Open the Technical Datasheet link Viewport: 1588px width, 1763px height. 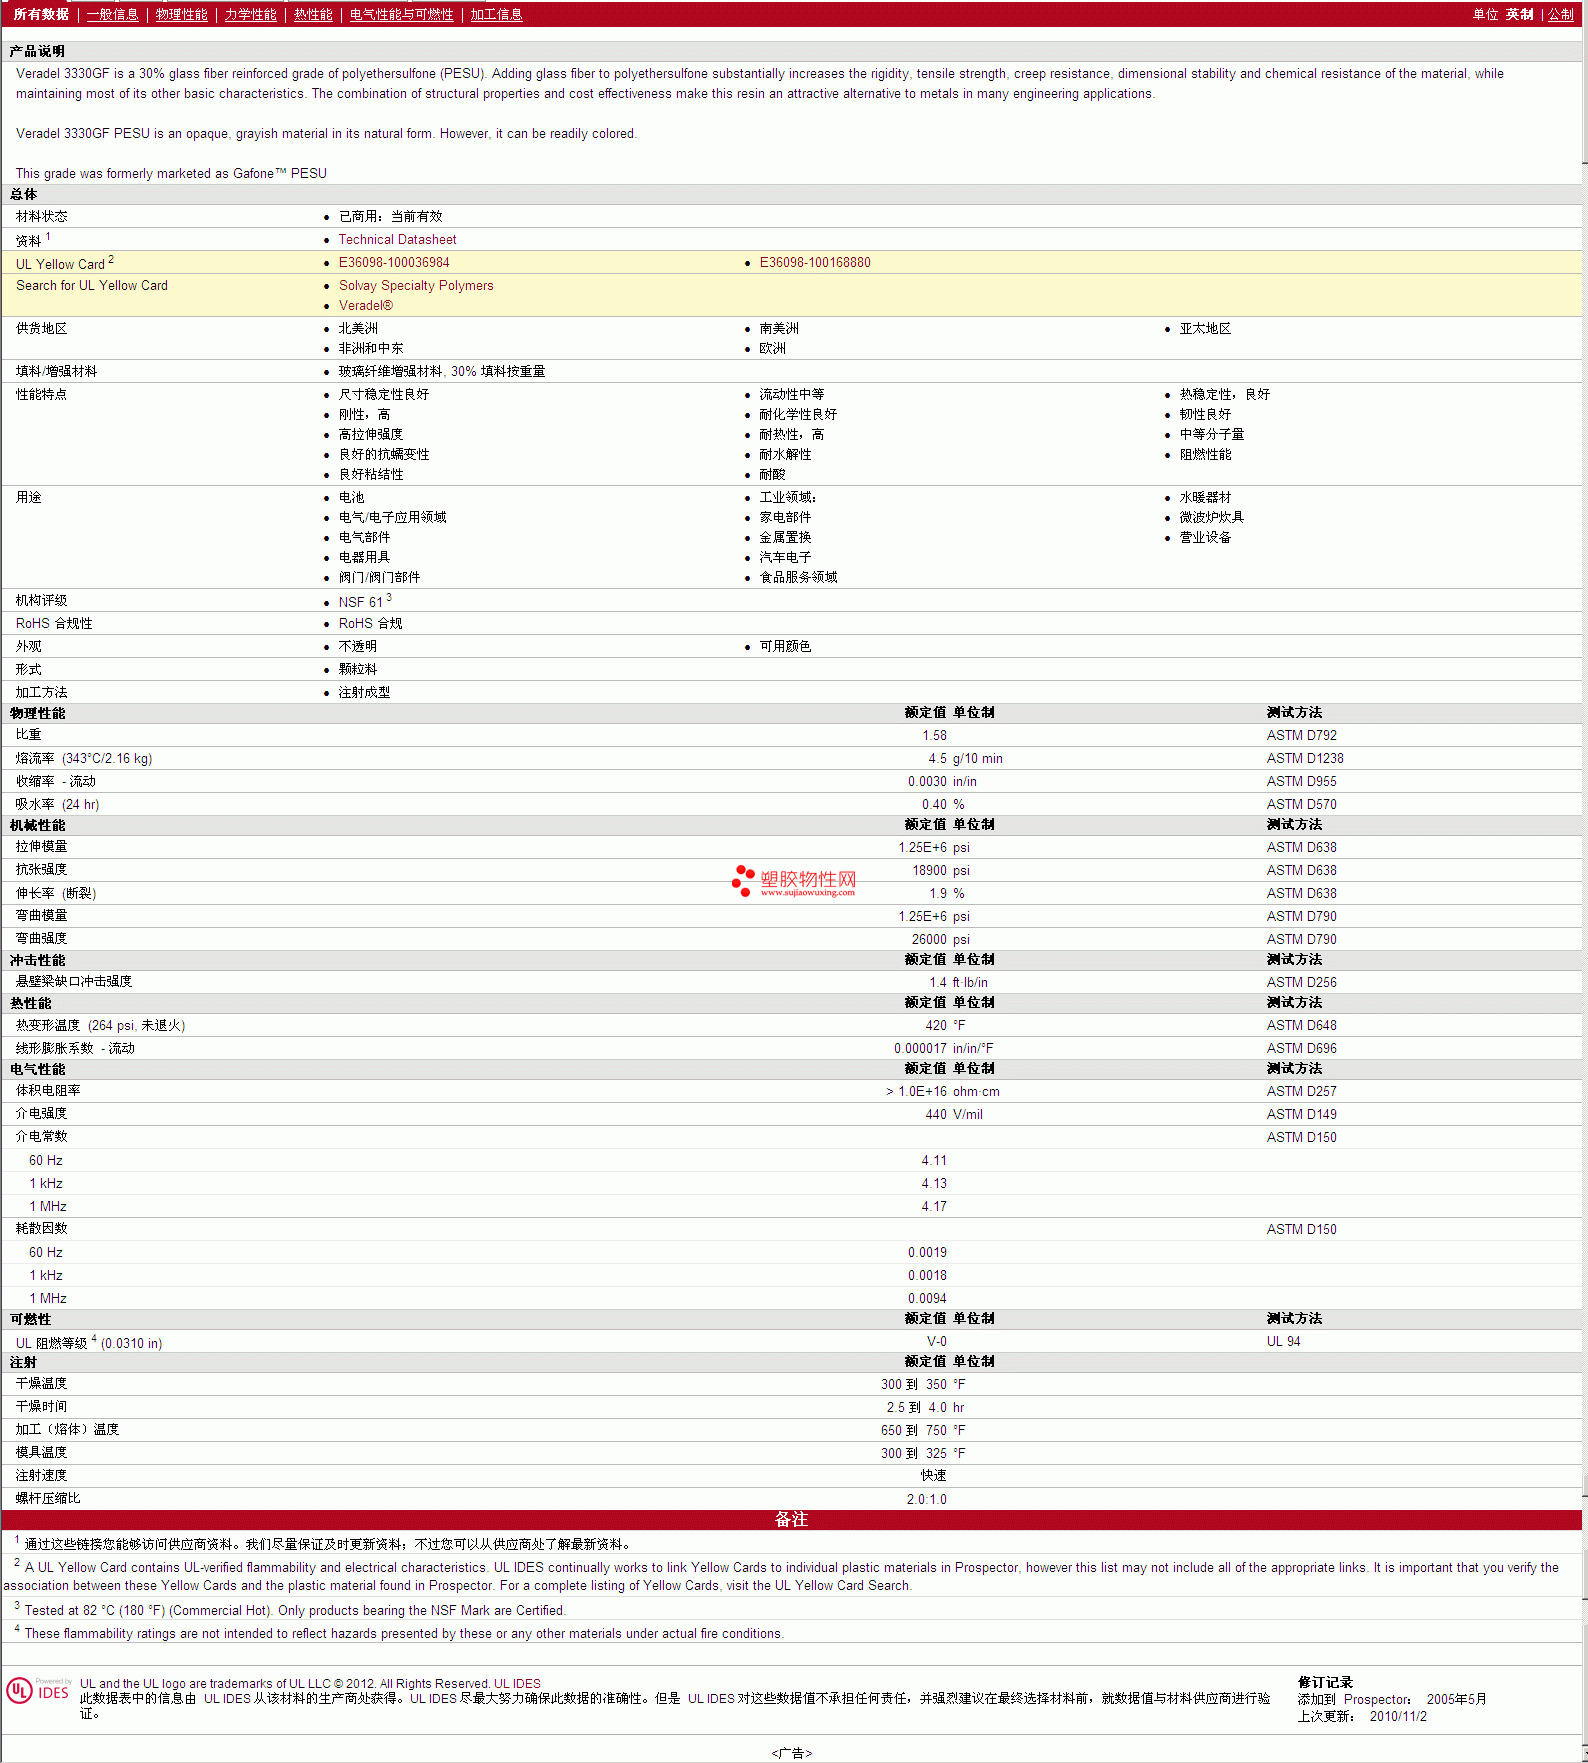click(397, 240)
